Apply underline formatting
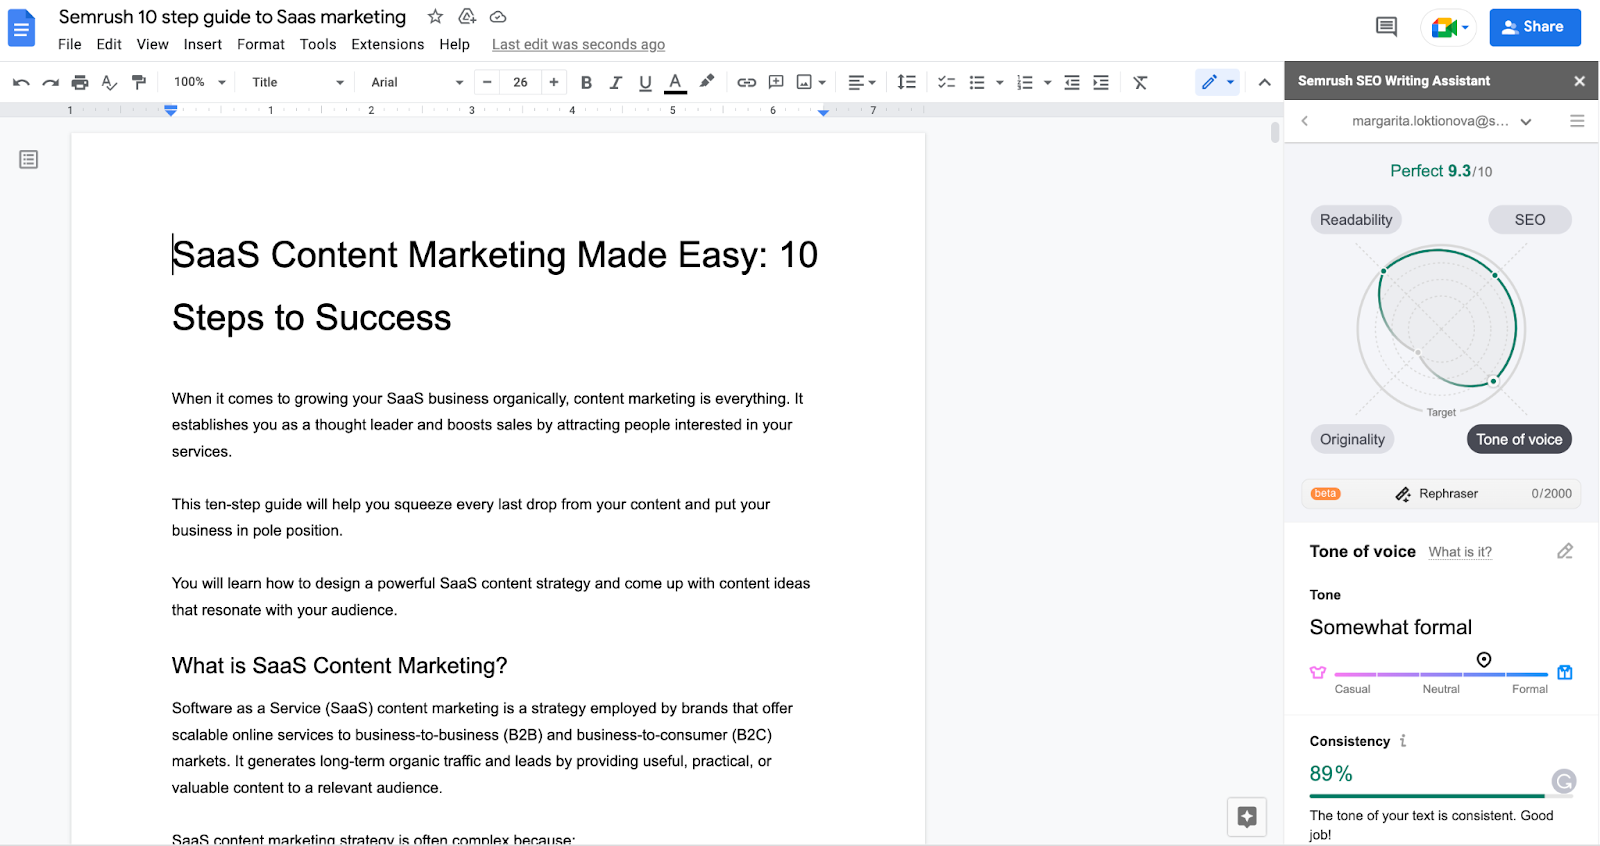This screenshot has width=1600, height=846. pos(645,82)
